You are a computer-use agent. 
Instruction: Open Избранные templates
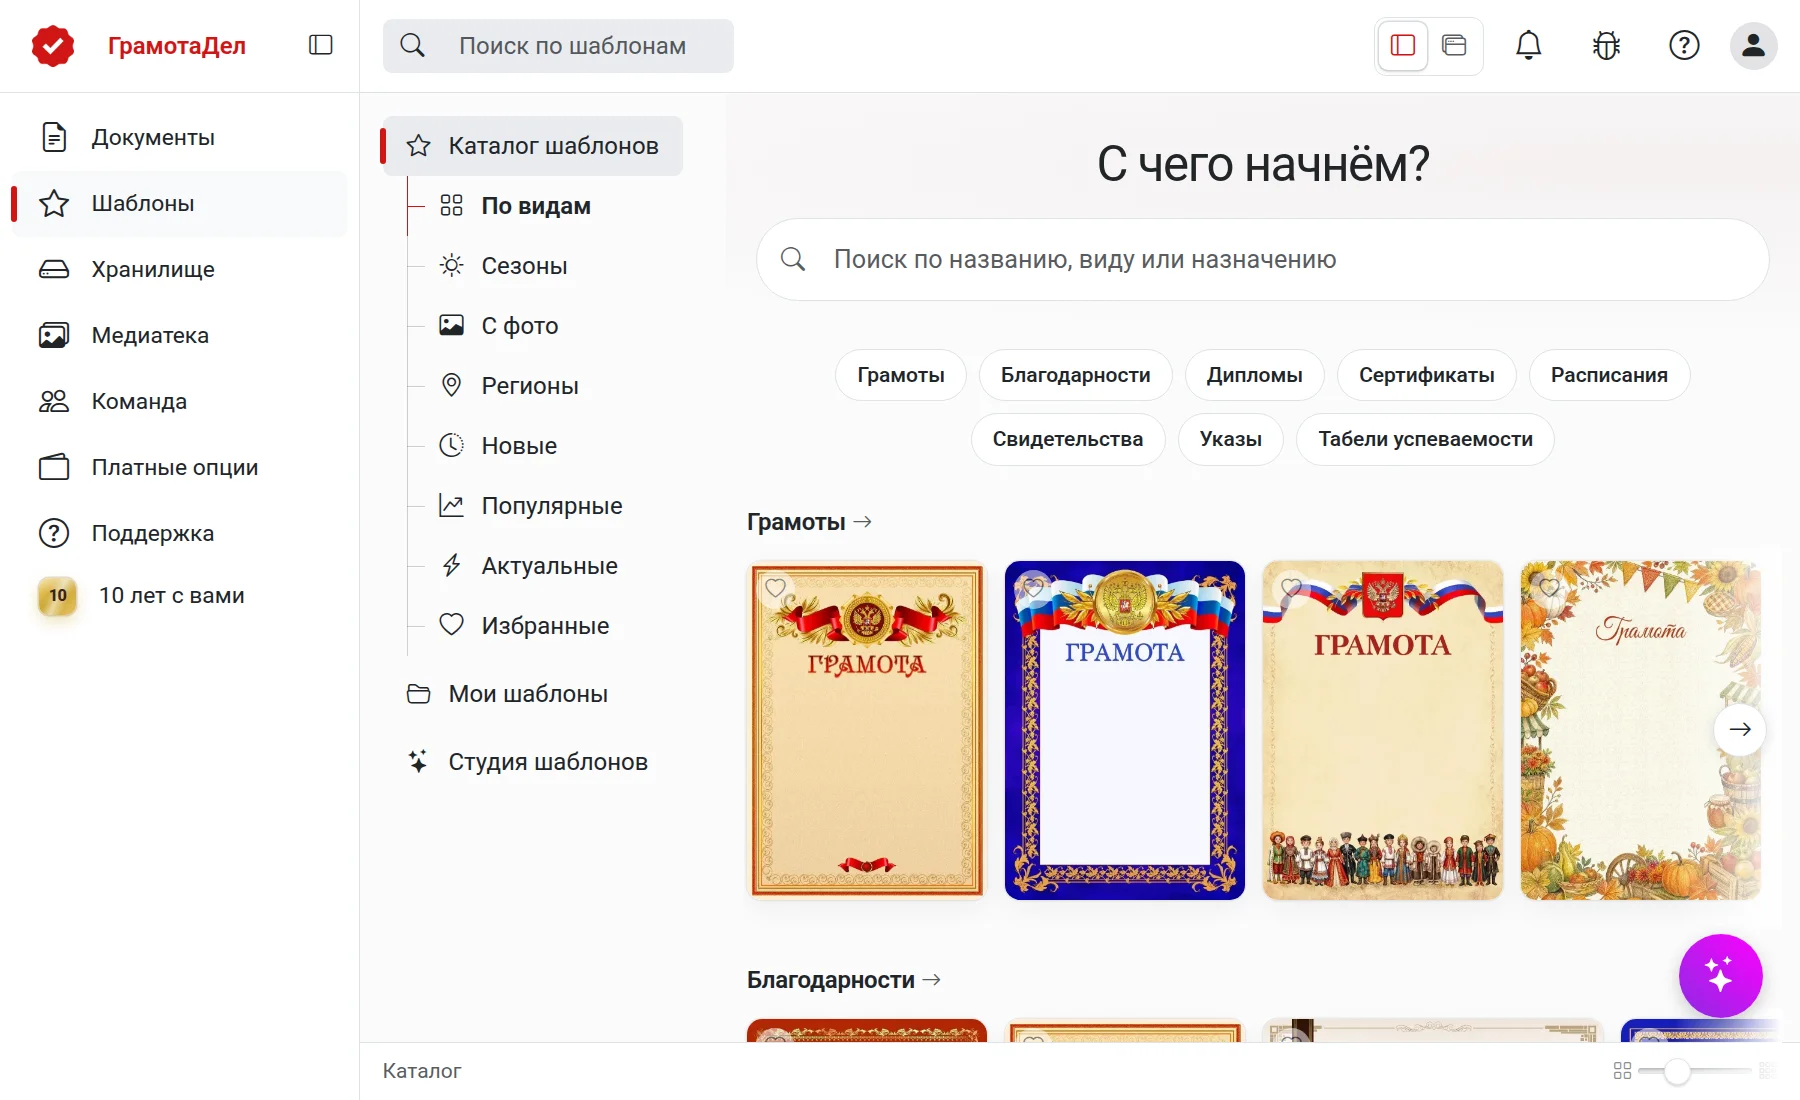tap(524, 626)
